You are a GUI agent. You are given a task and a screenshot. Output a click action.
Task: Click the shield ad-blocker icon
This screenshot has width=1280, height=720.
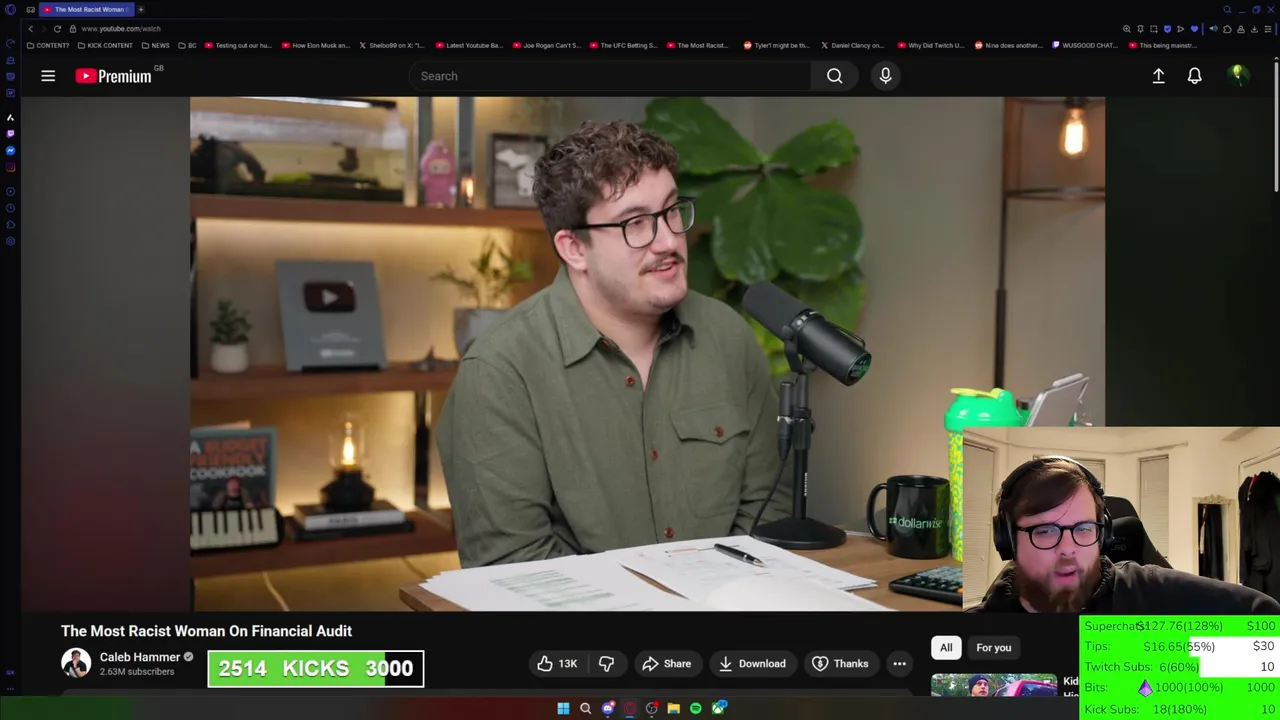1167,29
